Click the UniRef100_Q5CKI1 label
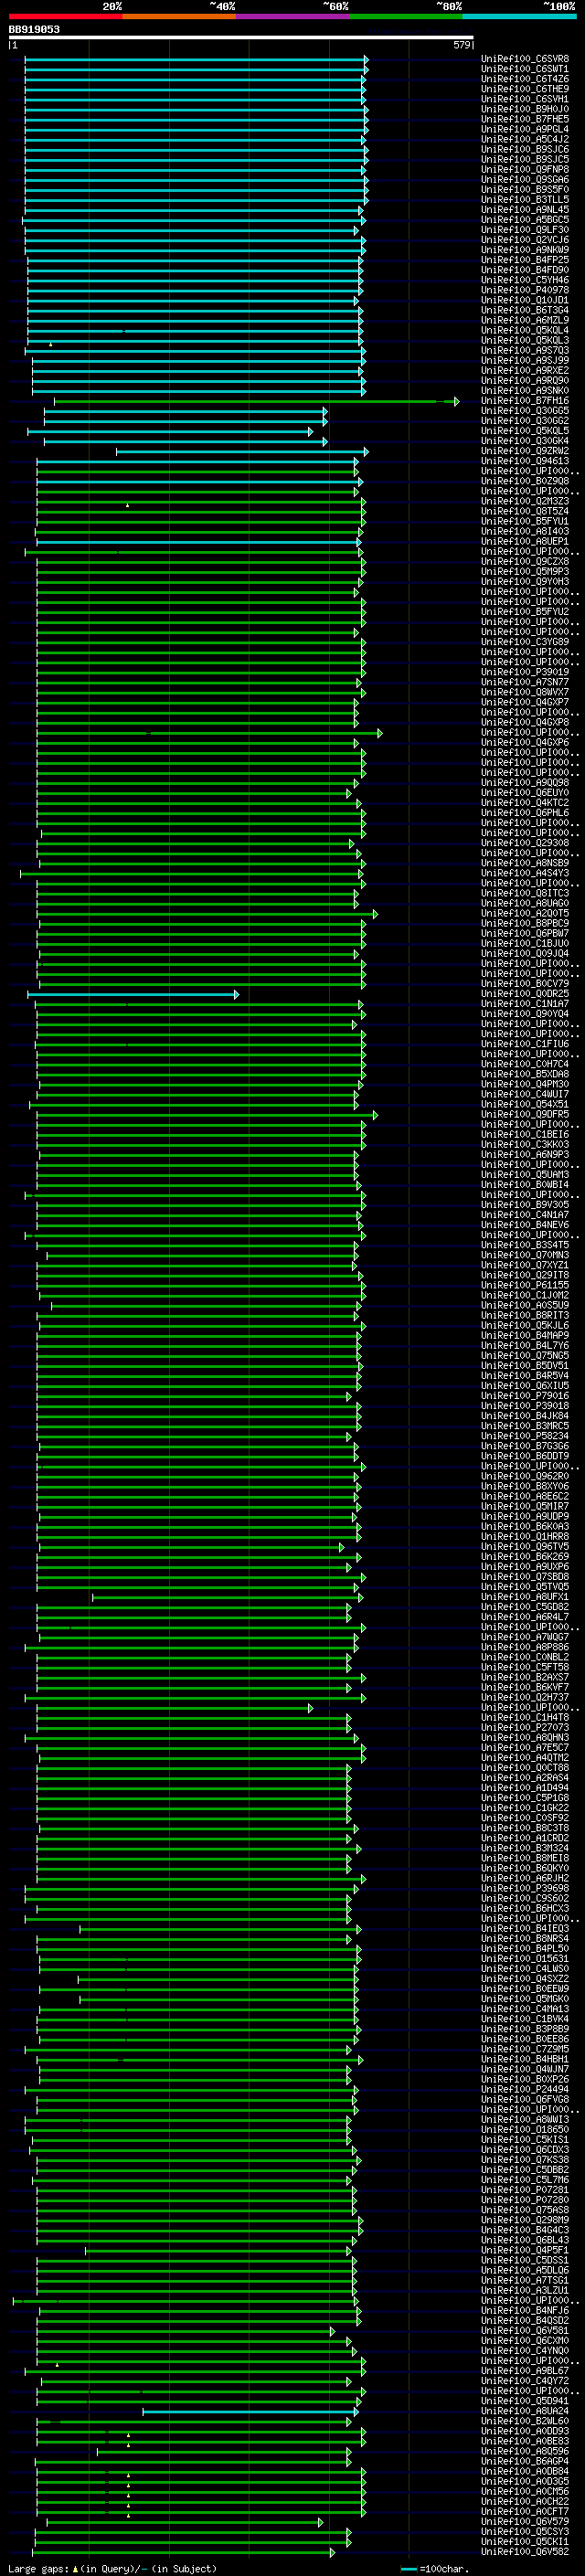585x2576 pixels. tap(525, 2541)
